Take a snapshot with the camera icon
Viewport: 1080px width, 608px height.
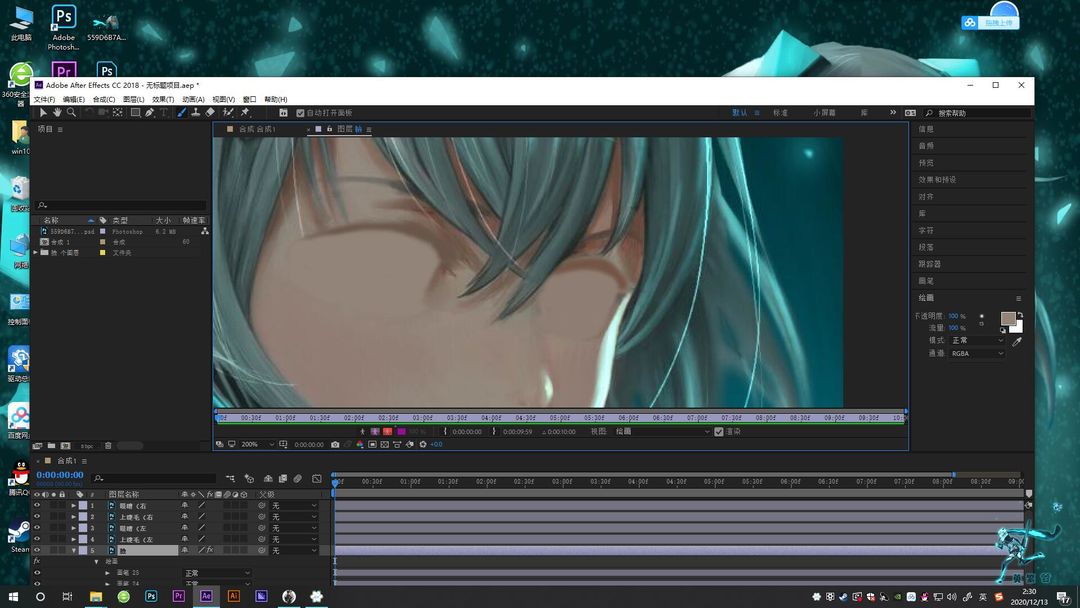pos(335,445)
